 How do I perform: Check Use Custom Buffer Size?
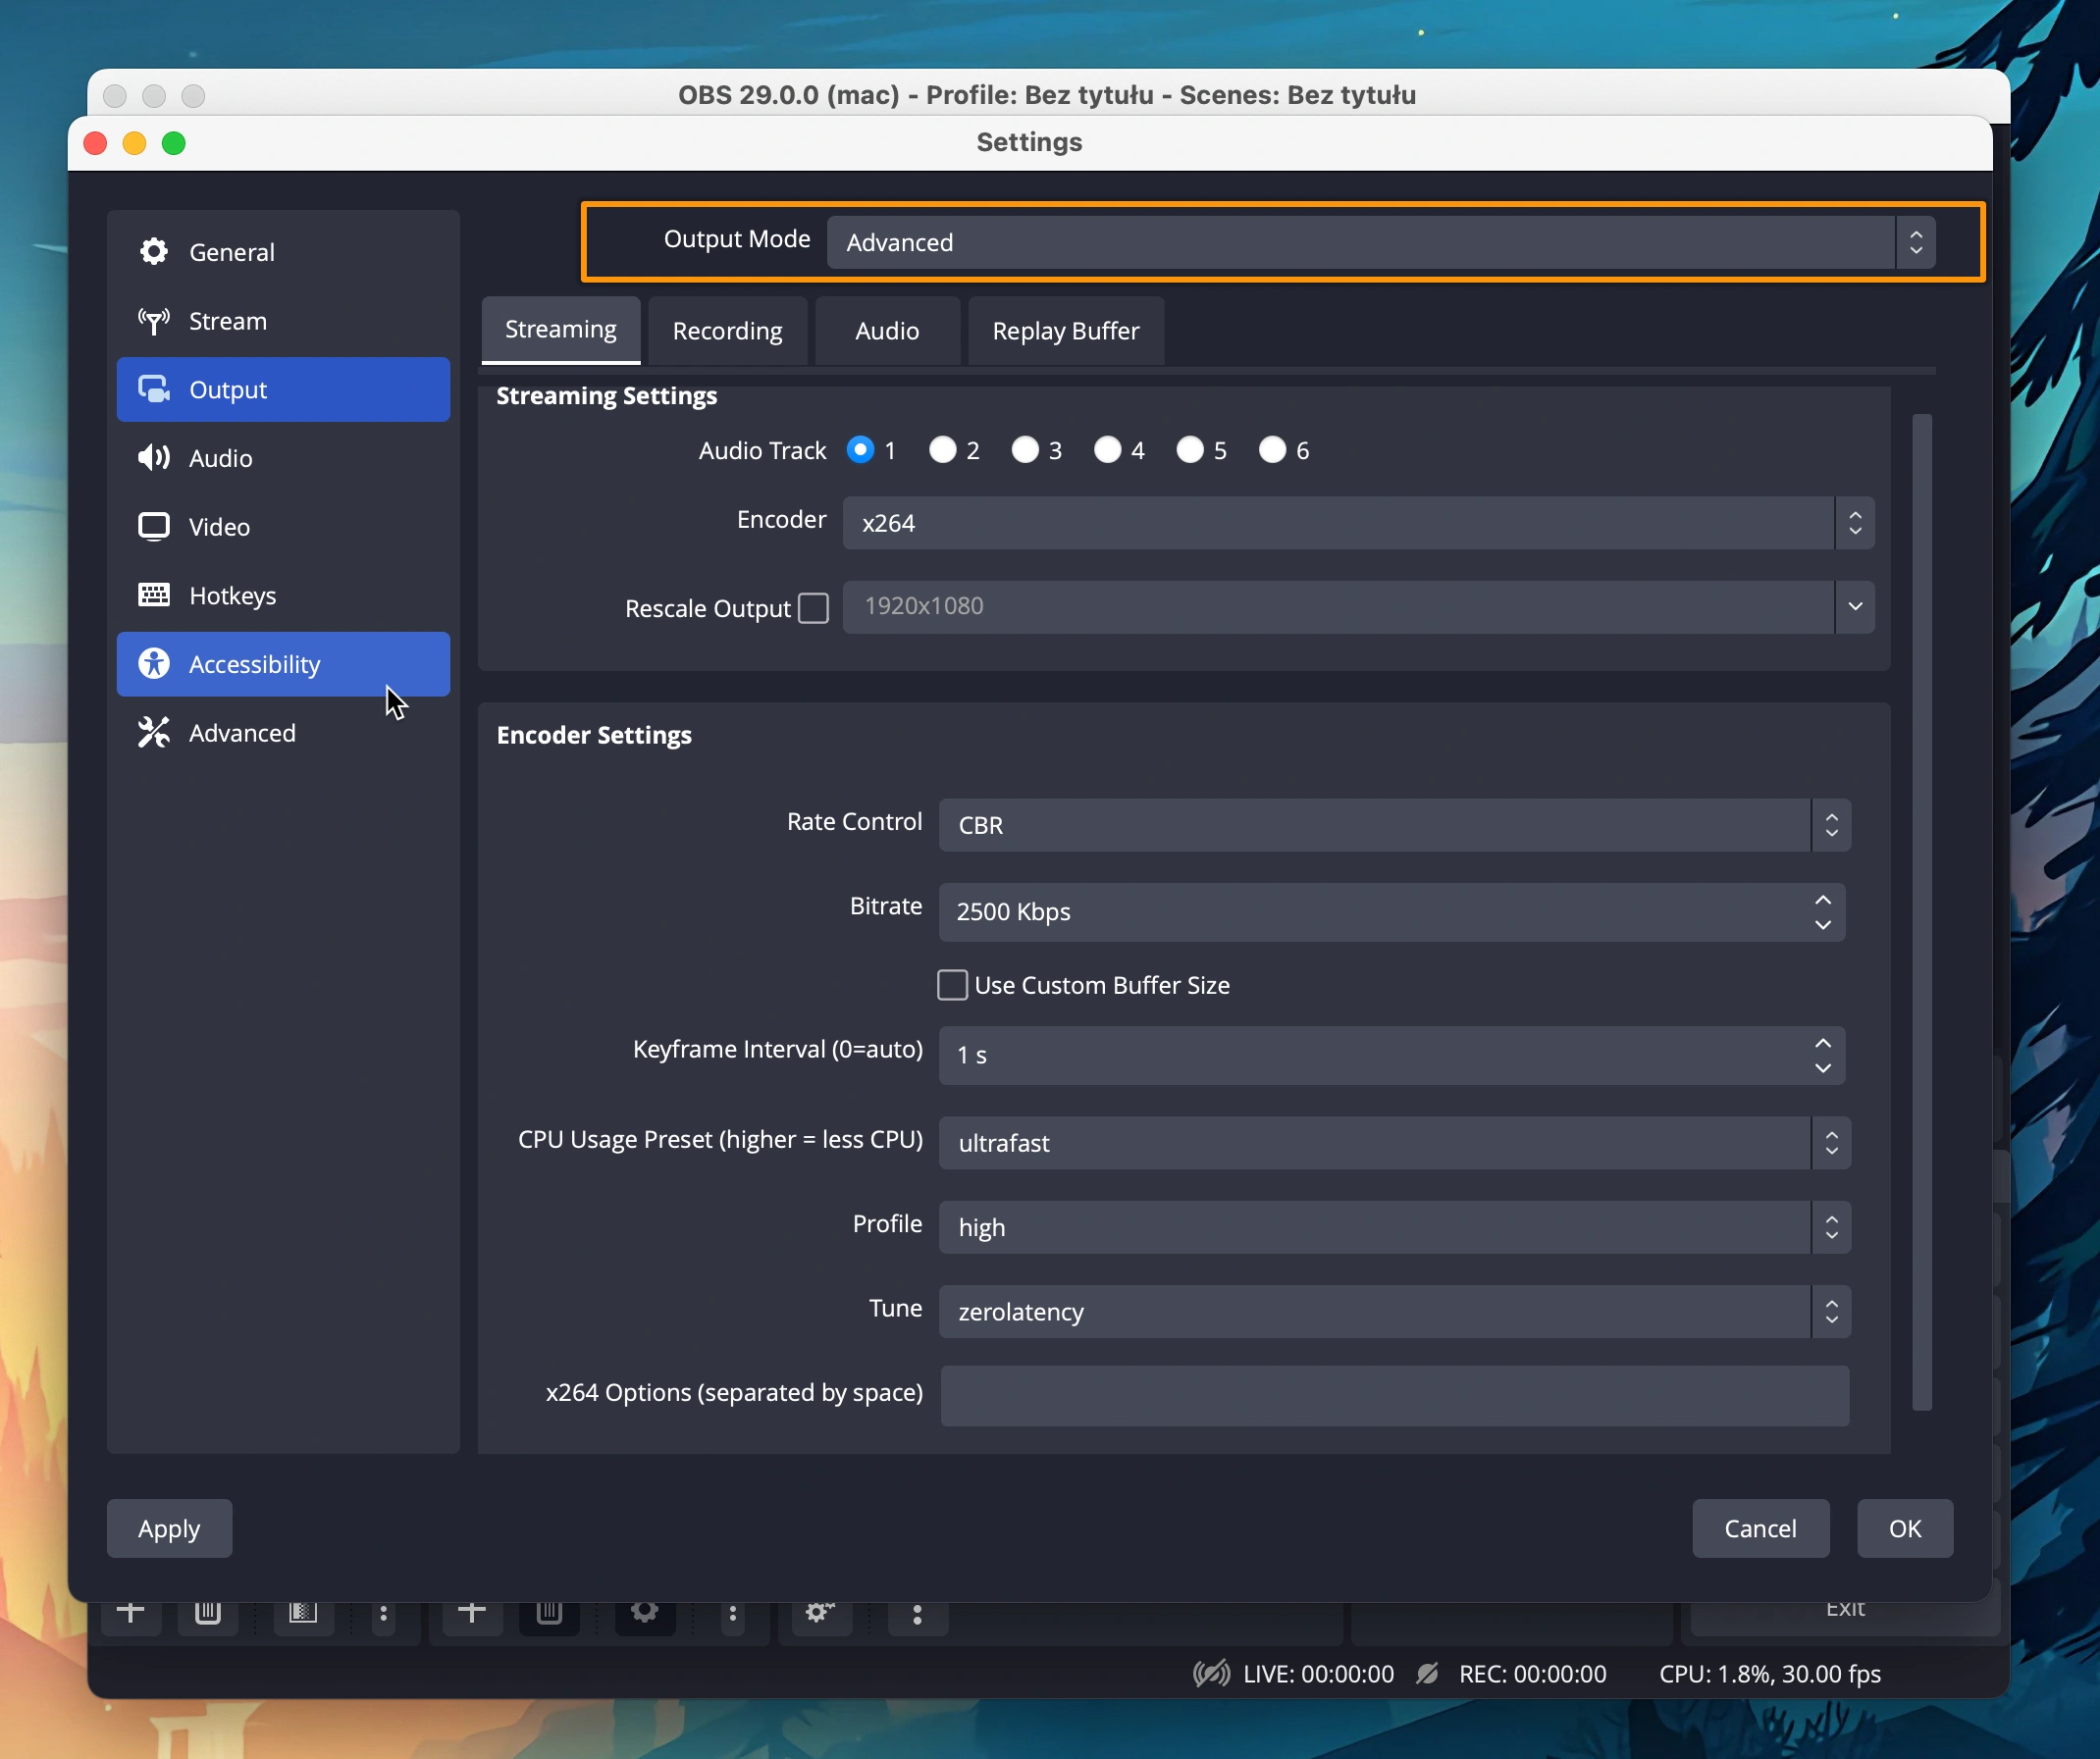point(952,985)
